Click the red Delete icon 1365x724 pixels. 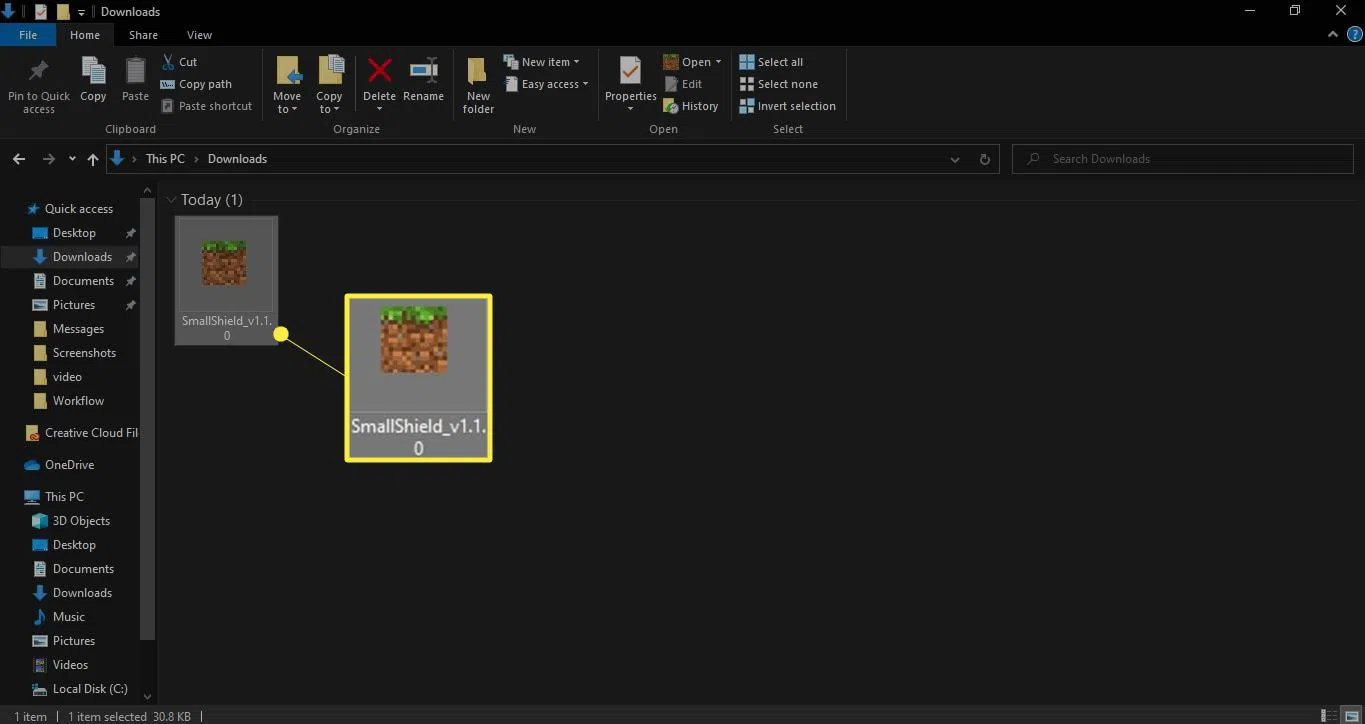point(379,72)
